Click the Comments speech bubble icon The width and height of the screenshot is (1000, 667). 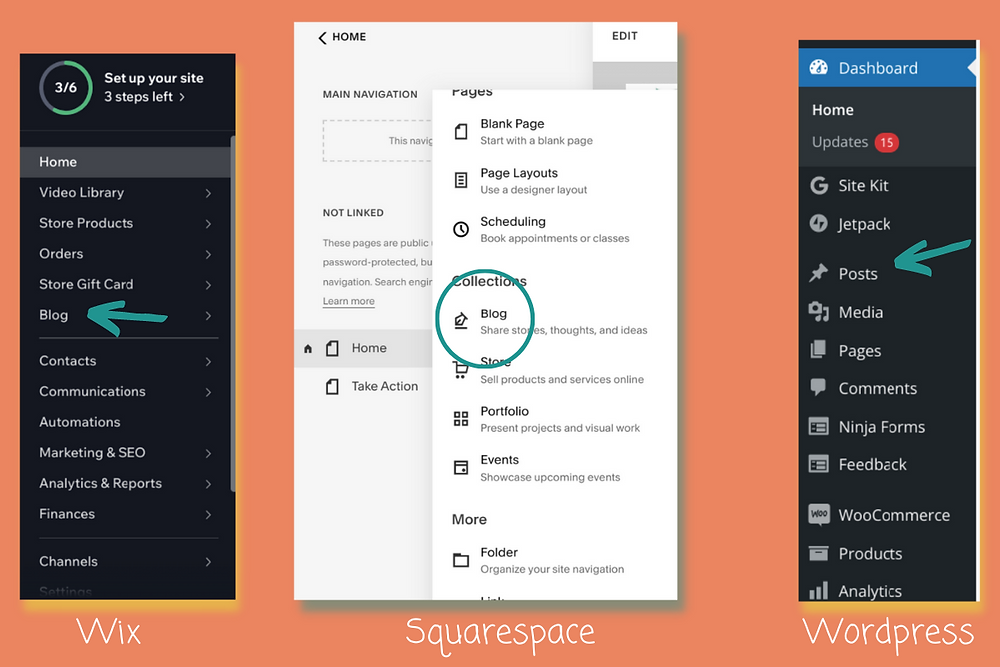click(x=818, y=387)
